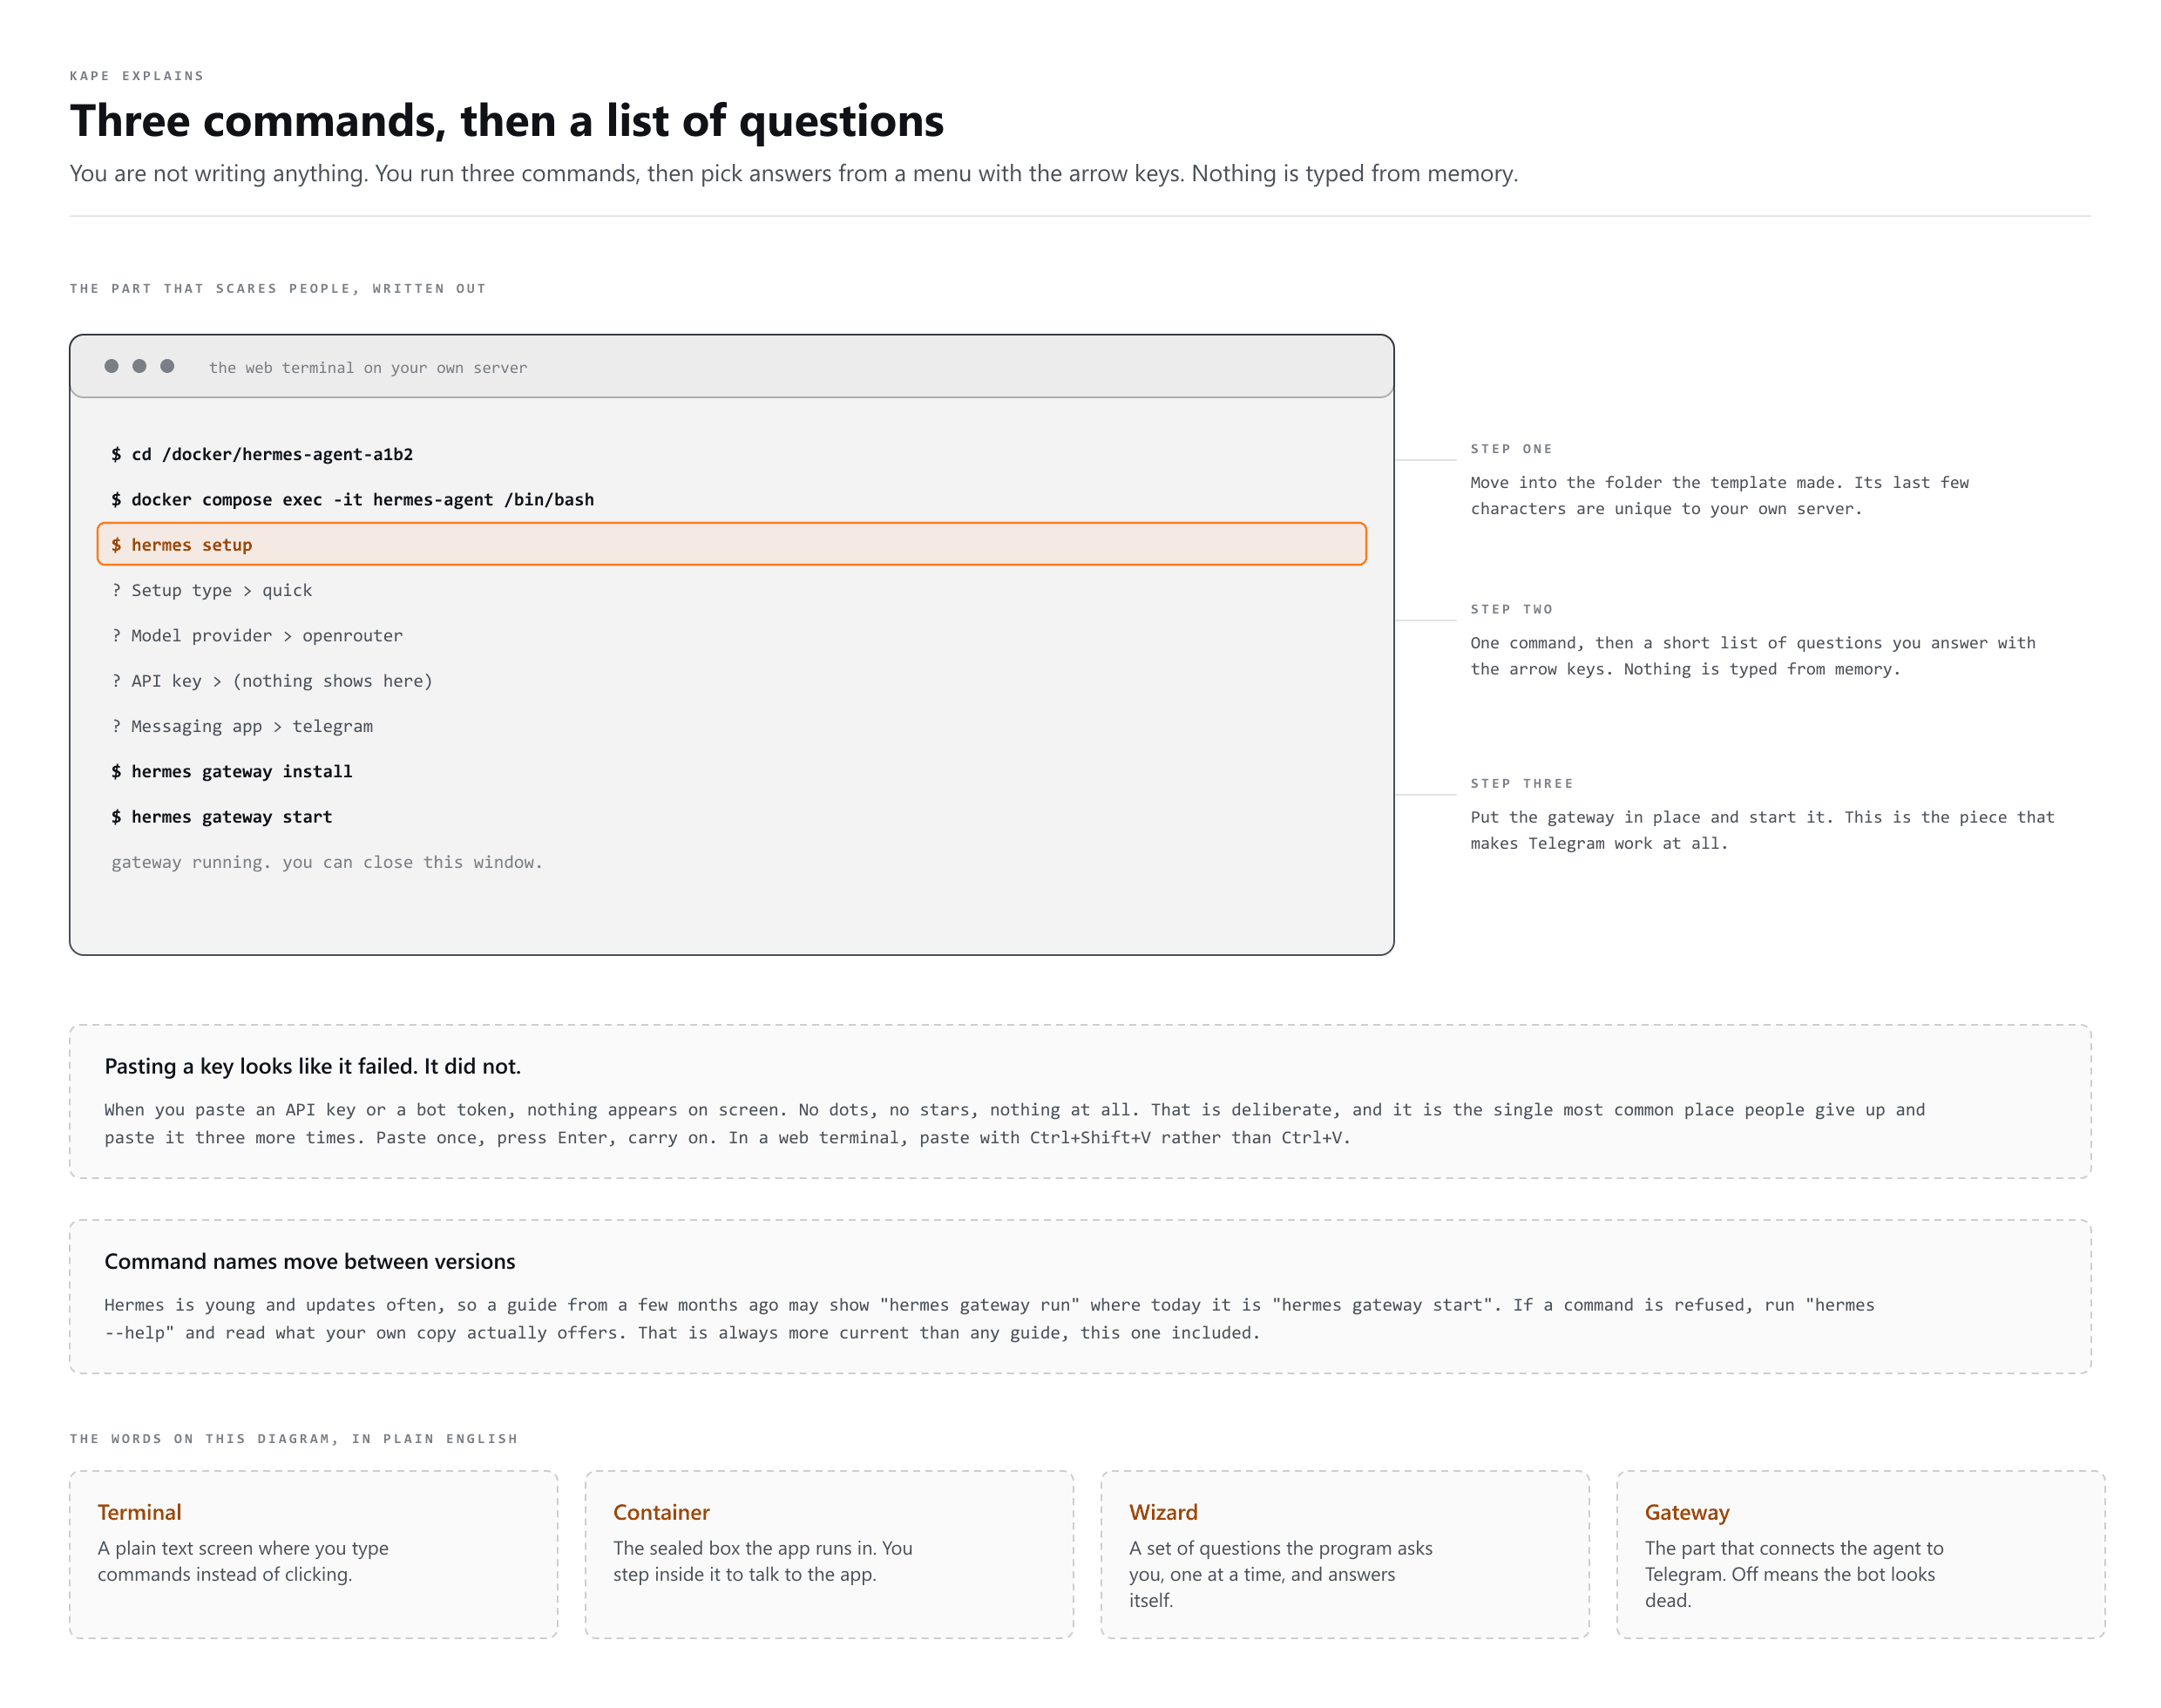Screen dimensions: 2161x1708
Task: Select the heading "Three commands, then a list of questions"
Action: (506, 121)
